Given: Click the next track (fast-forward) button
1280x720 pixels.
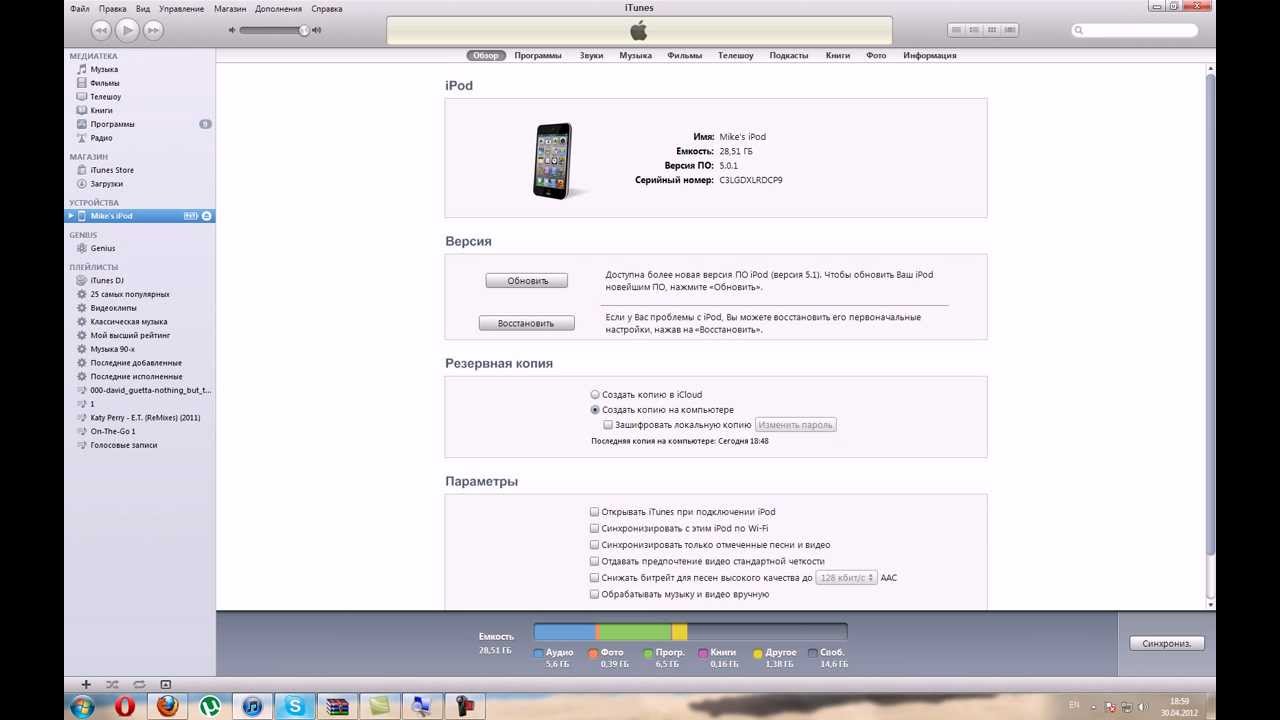Looking at the screenshot, I should click(x=153, y=31).
